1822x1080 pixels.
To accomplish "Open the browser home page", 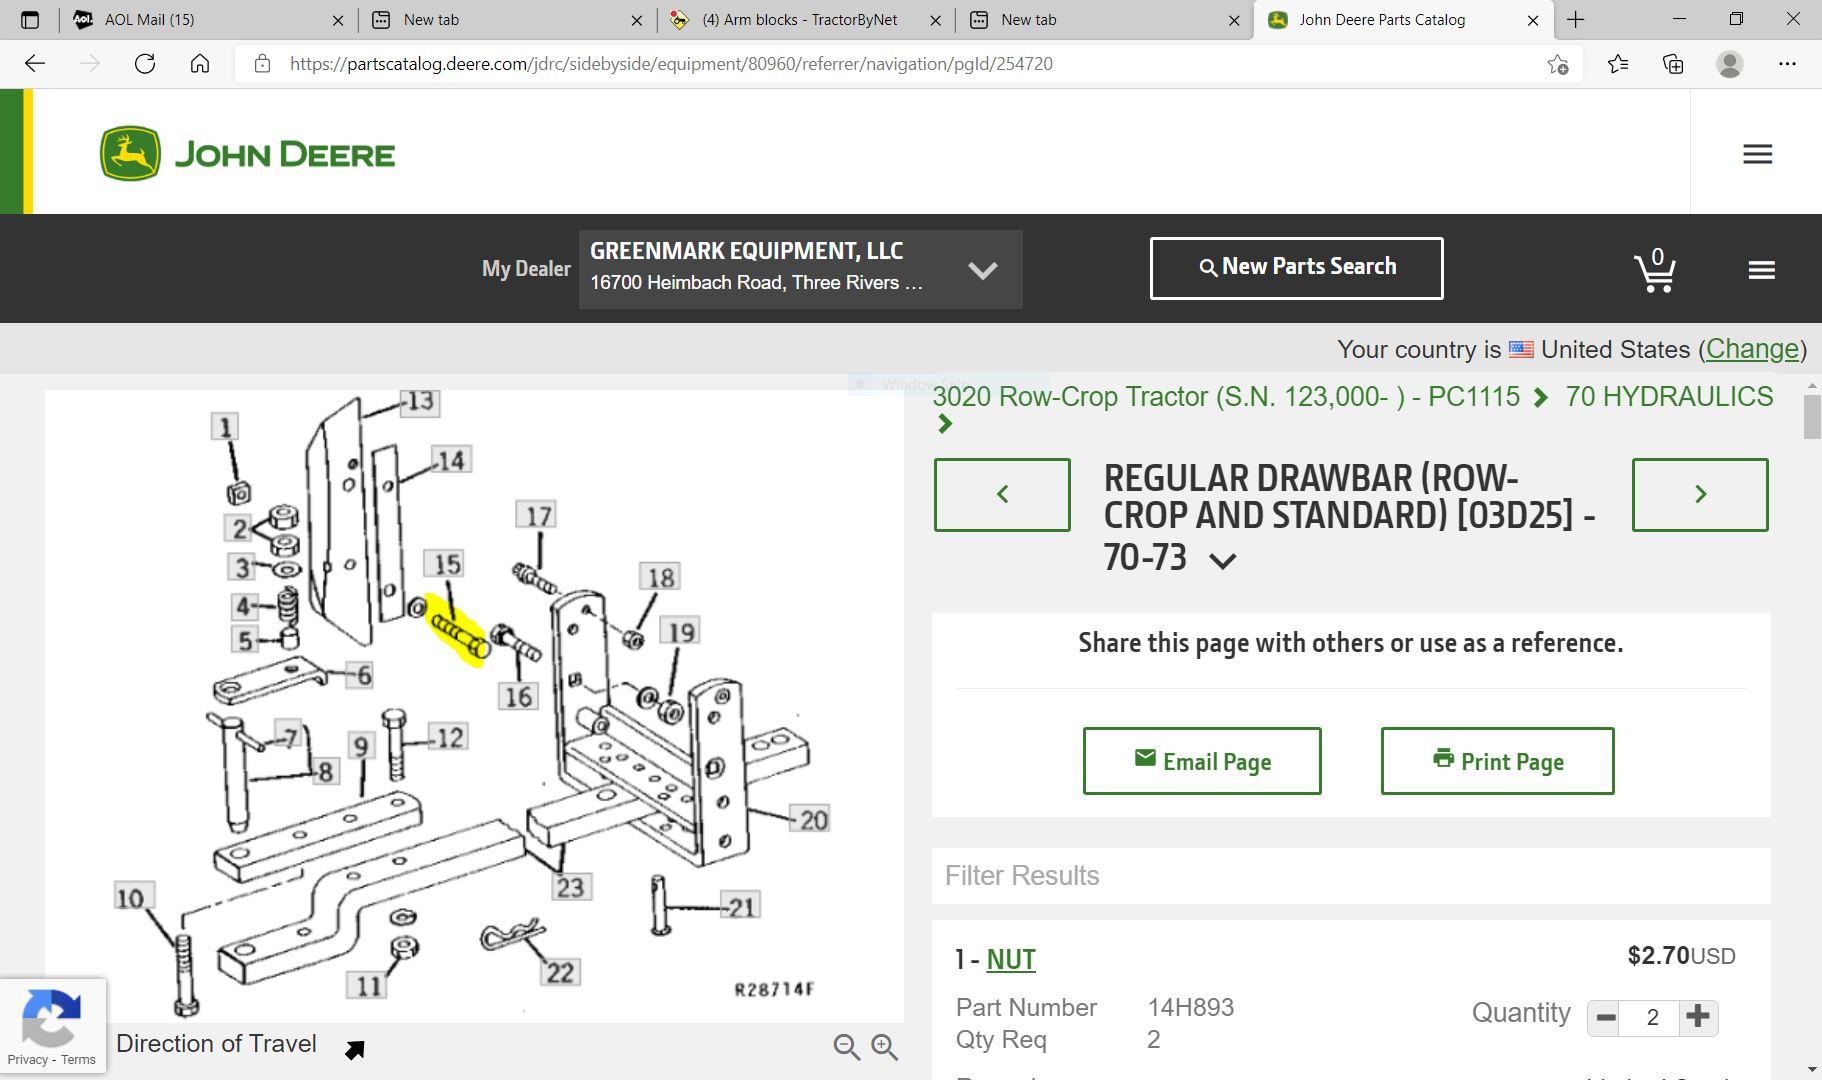I will 200,64.
